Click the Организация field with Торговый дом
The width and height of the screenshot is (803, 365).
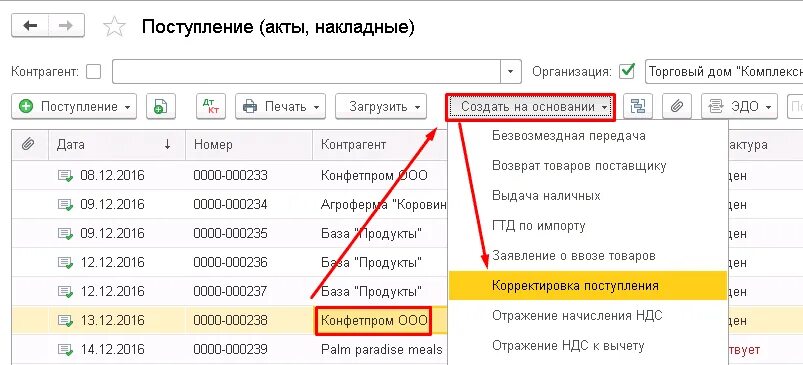pyautogui.click(x=724, y=72)
